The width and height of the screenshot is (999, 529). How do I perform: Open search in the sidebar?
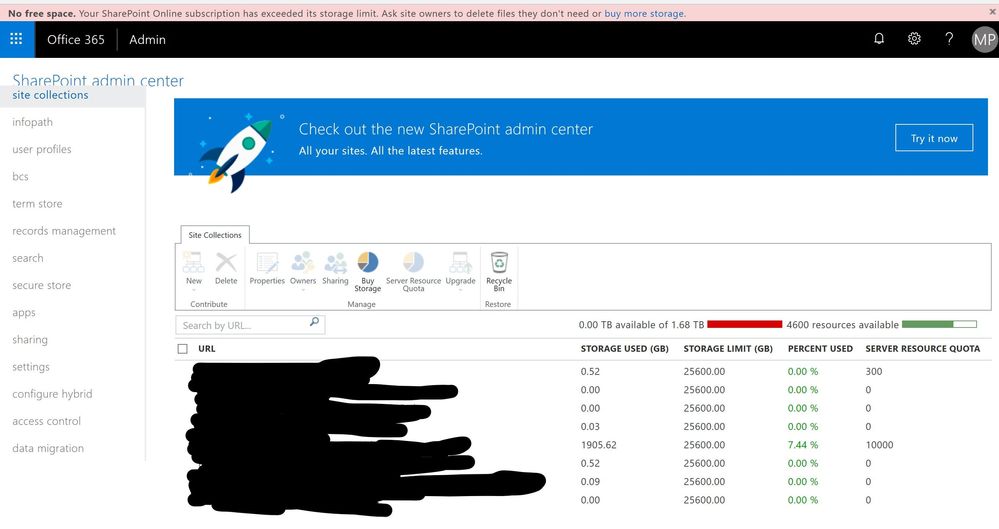pos(27,258)
